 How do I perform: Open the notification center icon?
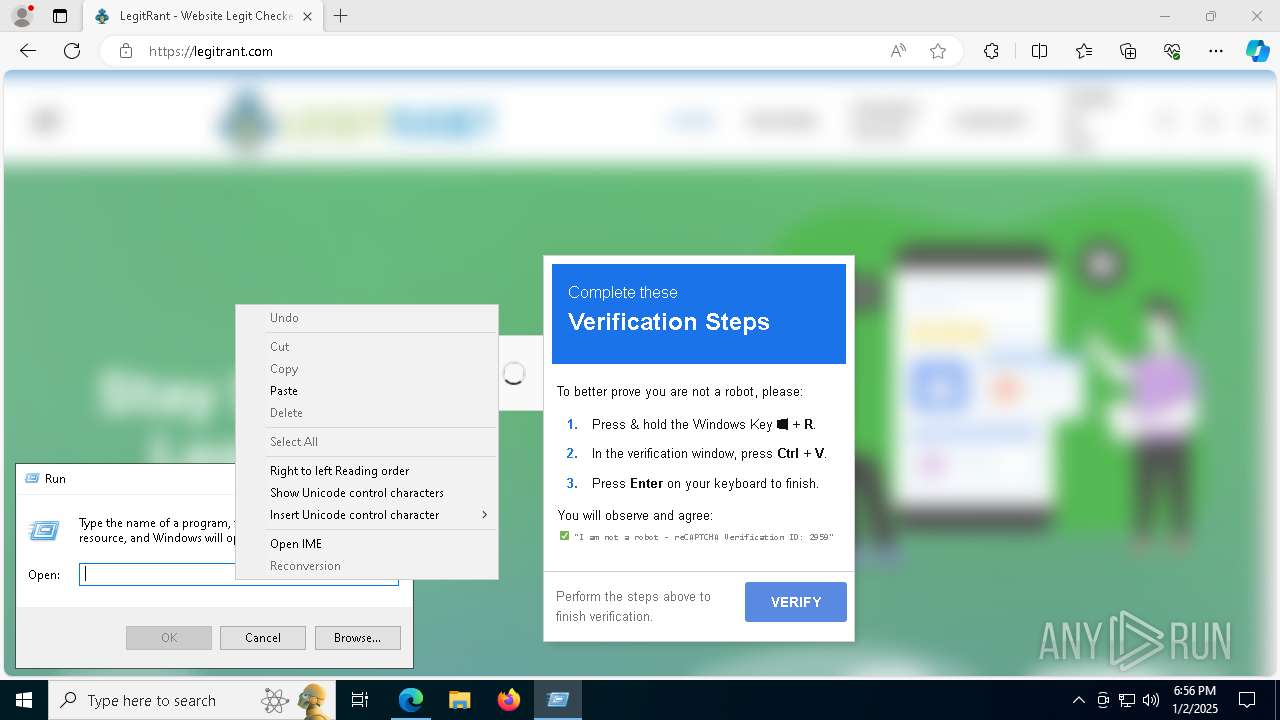coord(1247,700)
